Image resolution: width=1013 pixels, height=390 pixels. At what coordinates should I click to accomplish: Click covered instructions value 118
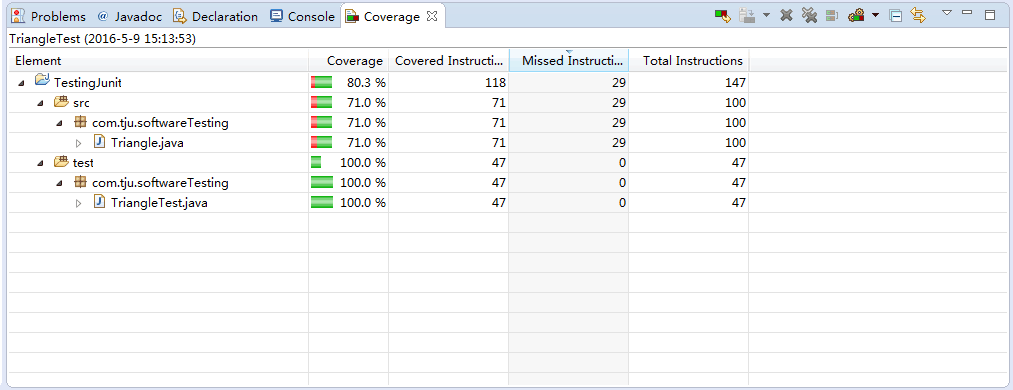coord(495,83)
